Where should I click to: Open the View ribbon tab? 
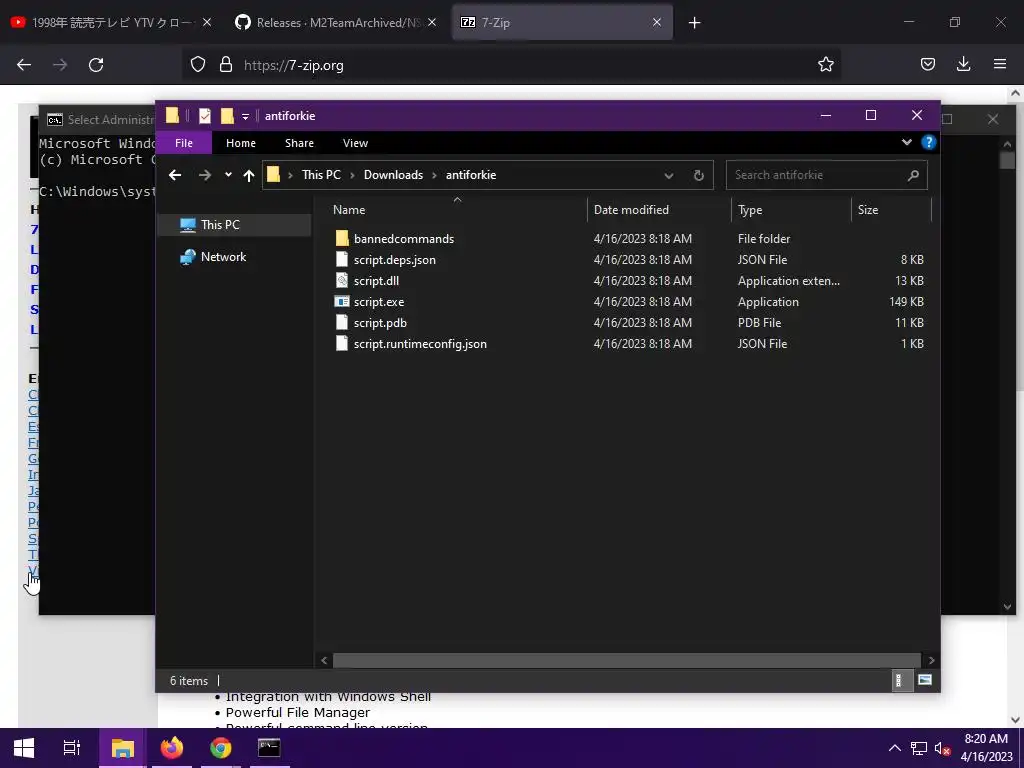coord(355,143)
